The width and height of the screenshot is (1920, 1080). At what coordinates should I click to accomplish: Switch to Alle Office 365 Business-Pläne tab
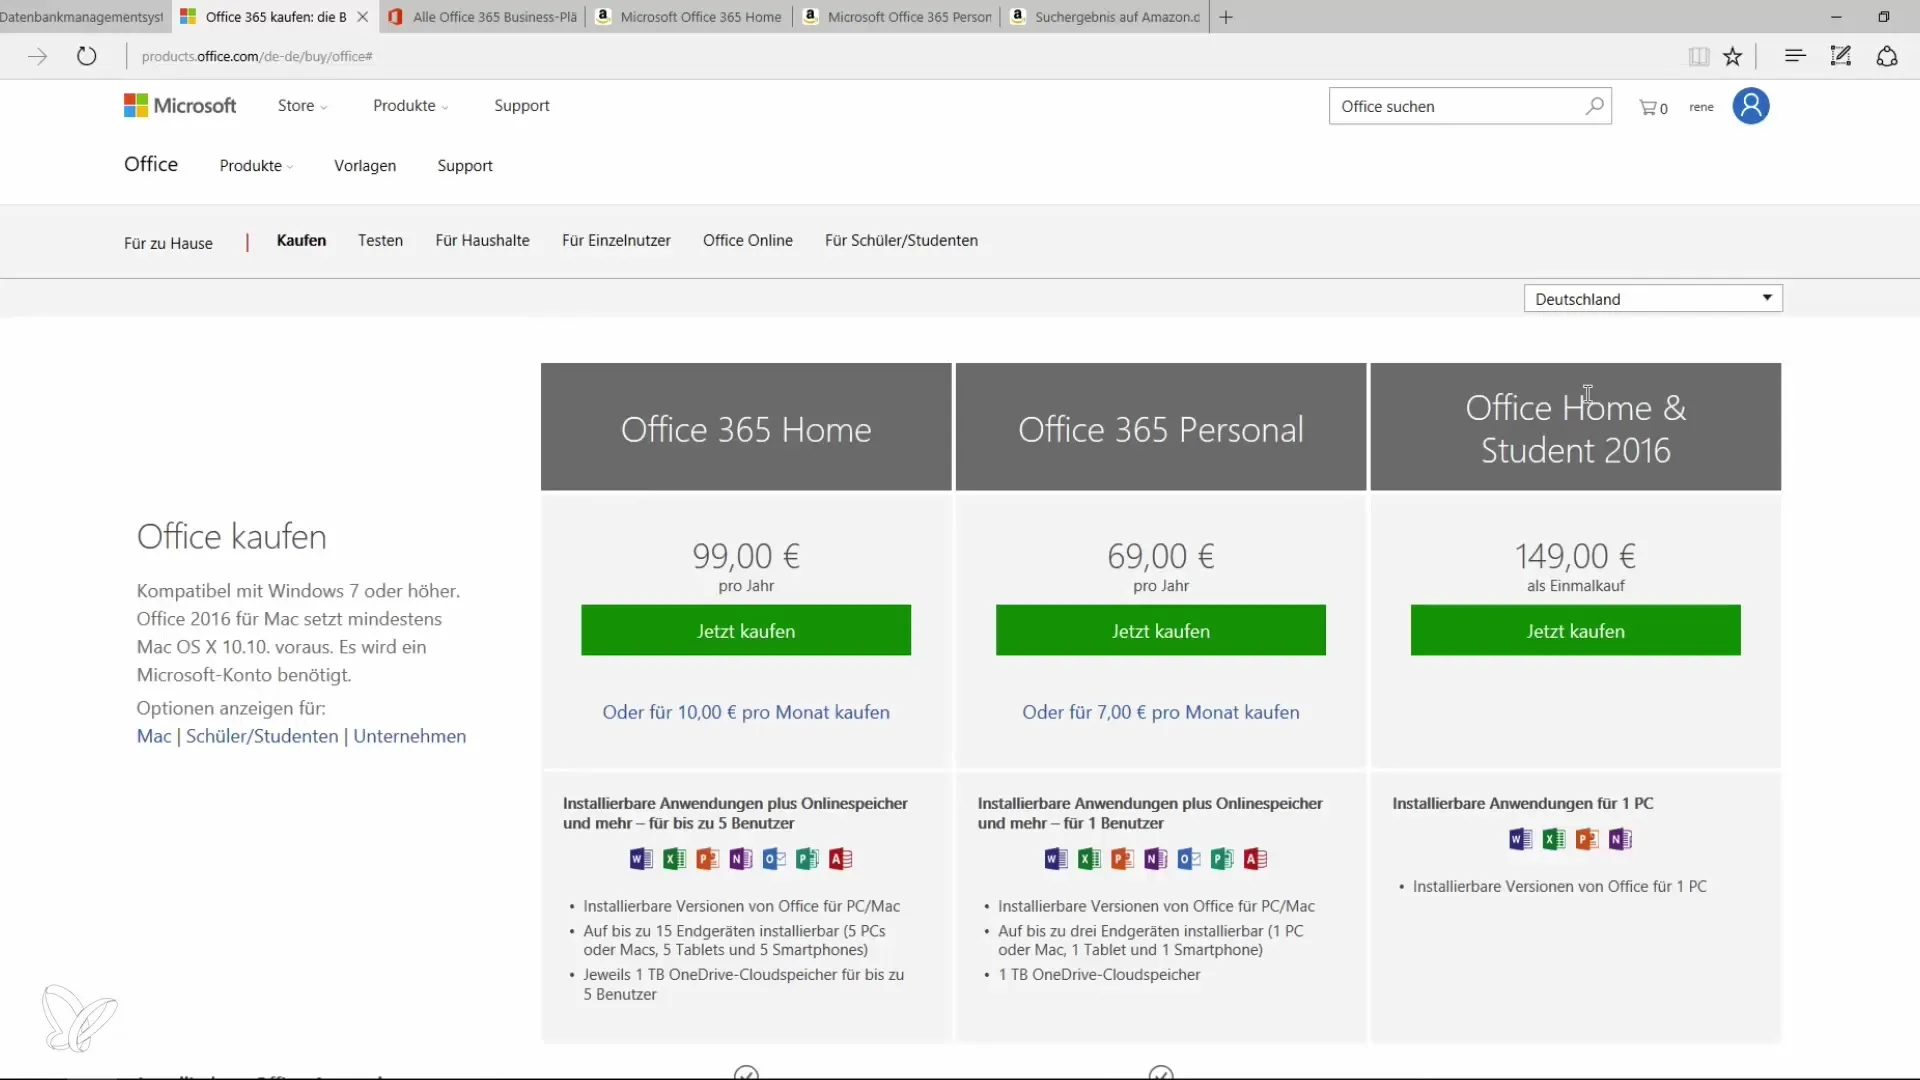(483, 17)
